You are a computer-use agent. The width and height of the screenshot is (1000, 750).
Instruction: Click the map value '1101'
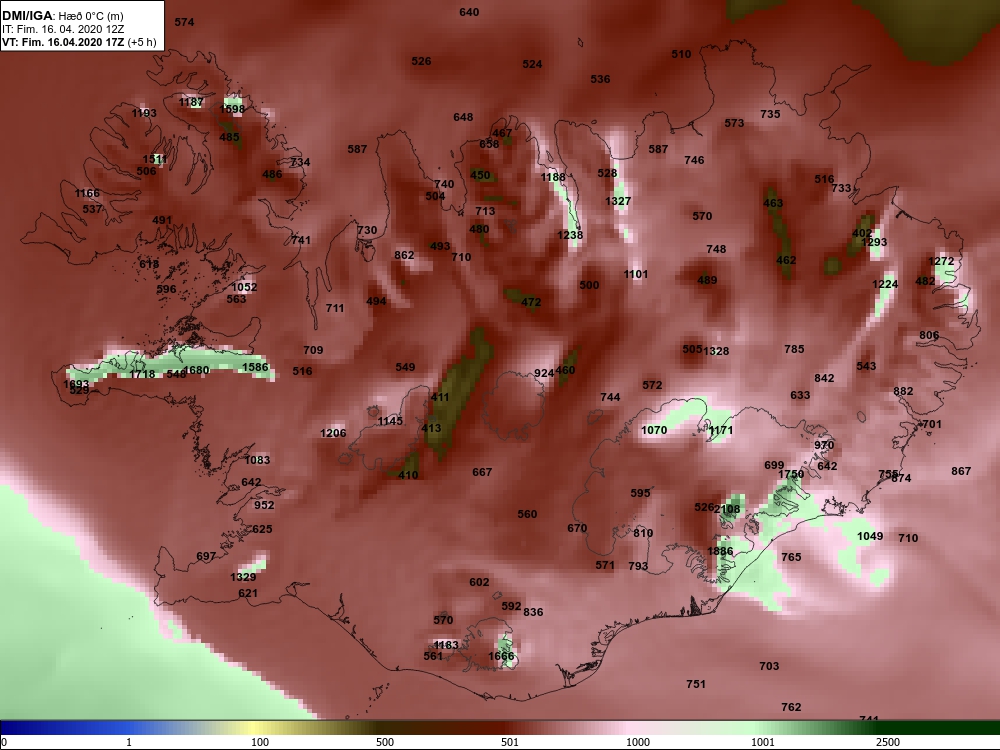(636, 274)
